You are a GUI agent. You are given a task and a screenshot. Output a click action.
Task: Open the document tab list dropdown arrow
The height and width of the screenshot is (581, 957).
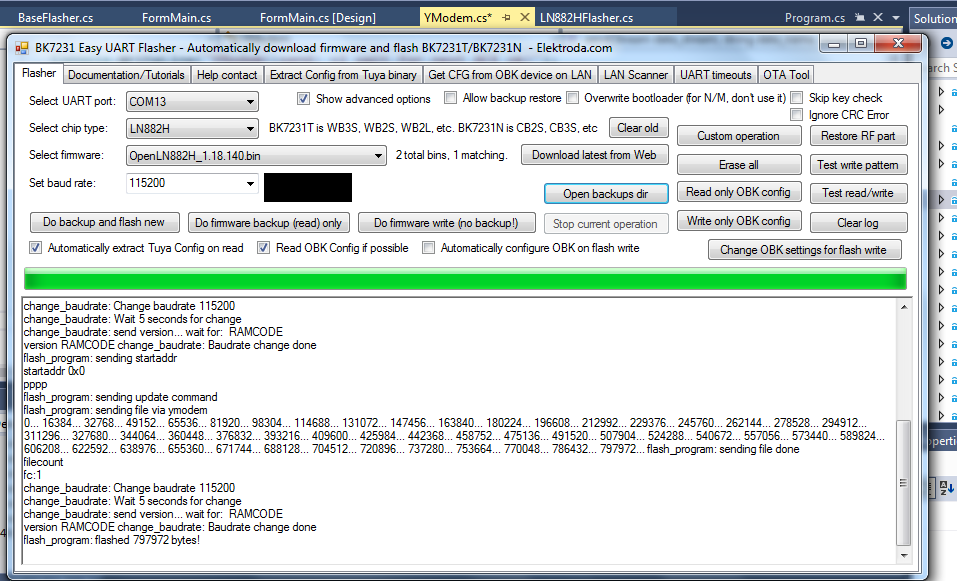(896, 18)
